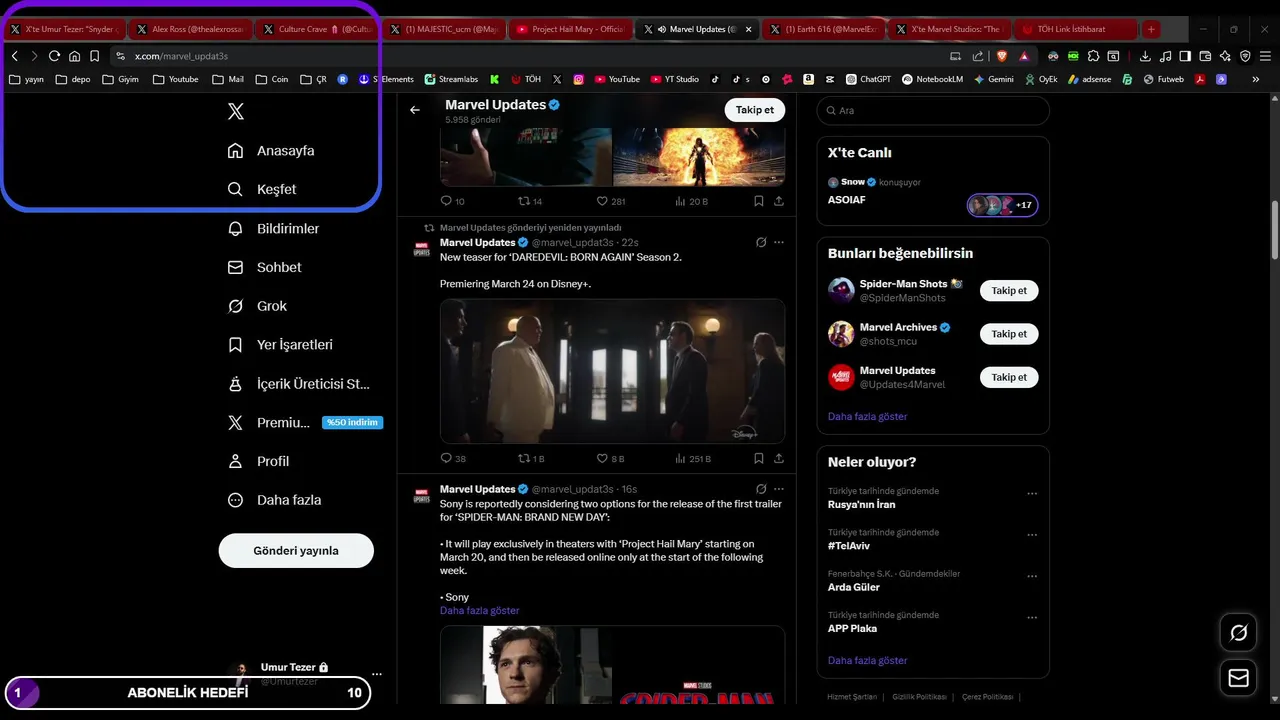
Task: Bookmark this page in the address bar
Action: (94, 56)
